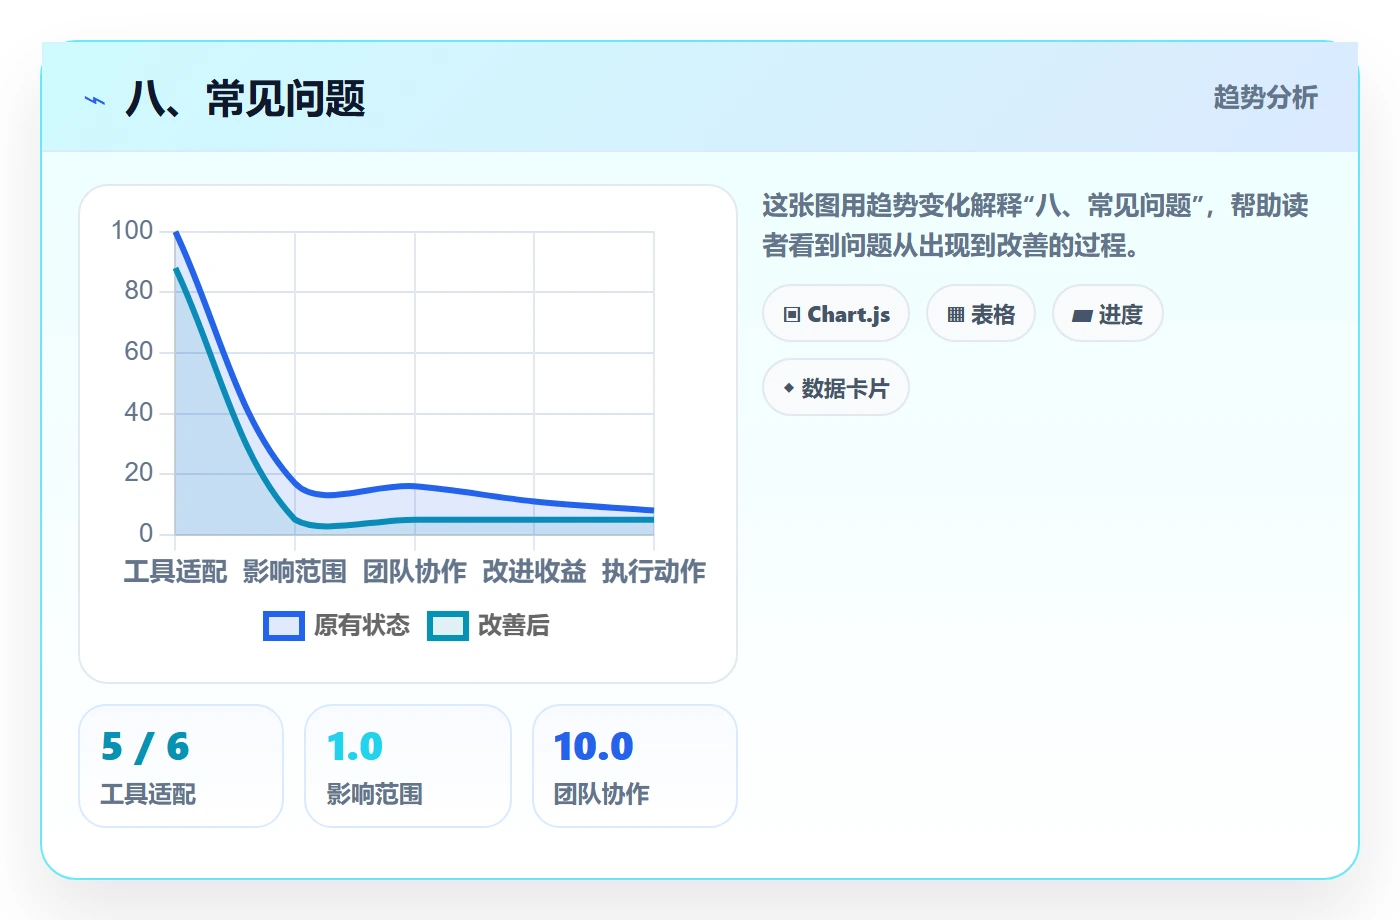The width and height of the screenshot is (1400, 920).
Task: Click the Chart.js tag icon
Action: tap(792, 315)
